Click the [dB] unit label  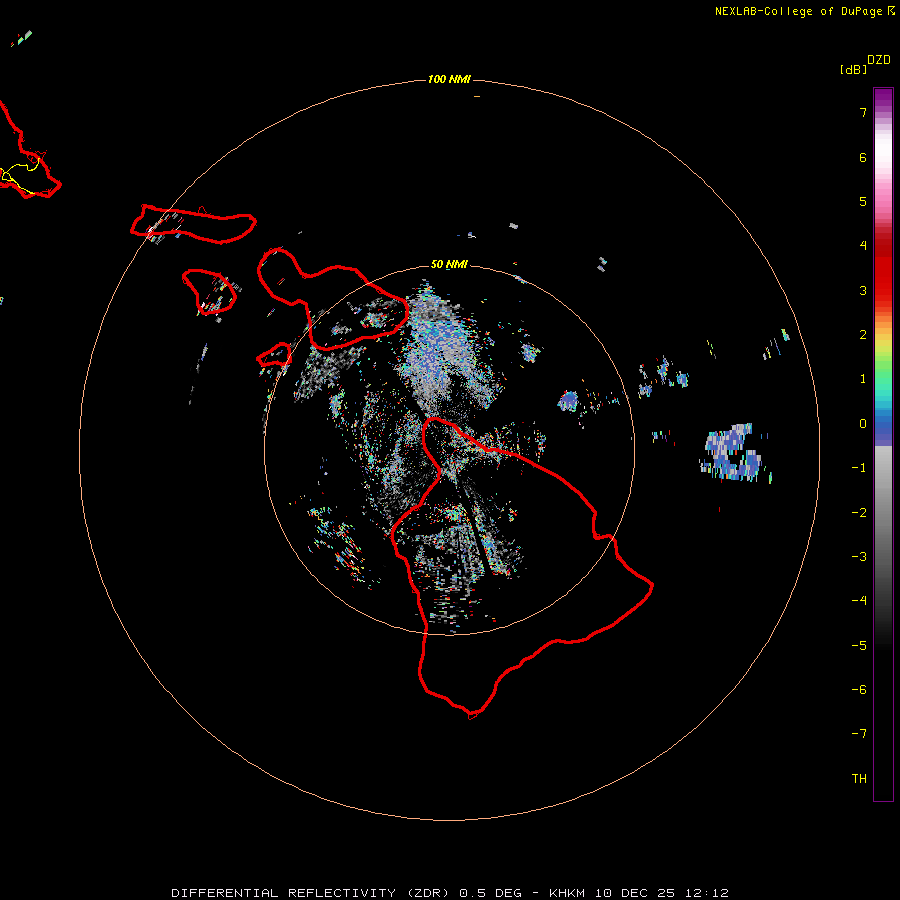pyautogui.click(x=853, y=69)
